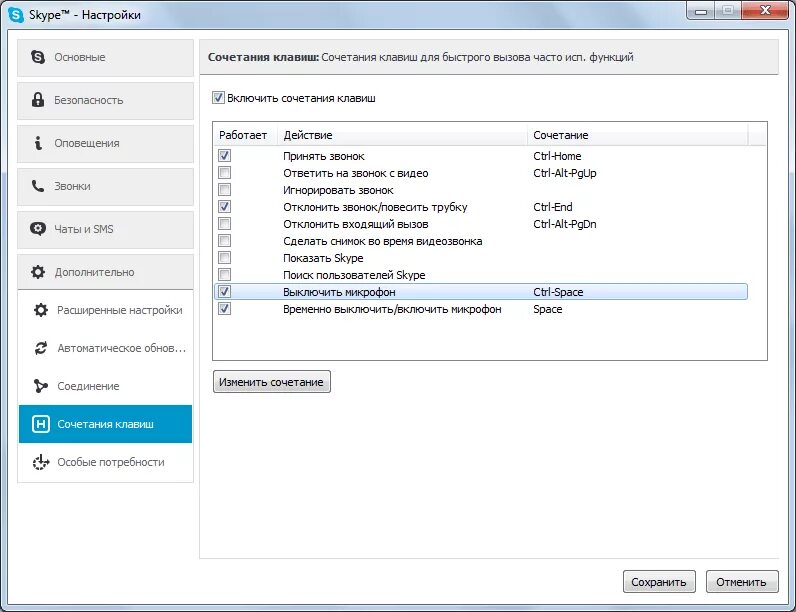Viewport: 796px width, 612px height.
Task: Cancel changes with Отменить button
Action: pos(742,582)
